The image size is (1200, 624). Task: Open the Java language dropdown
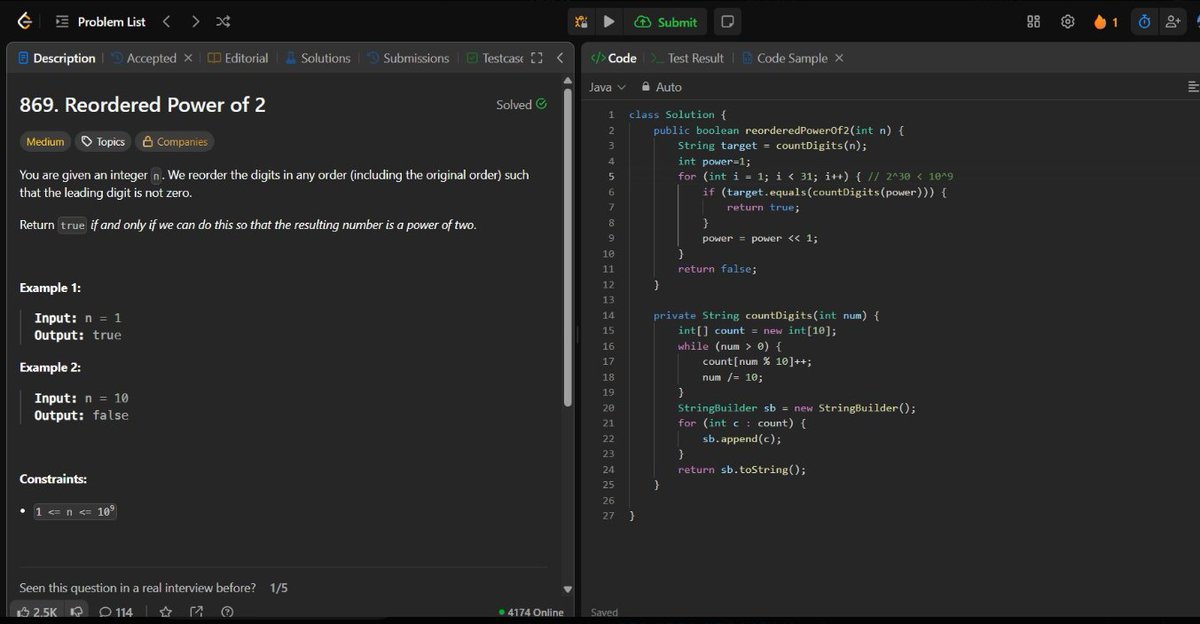click(607, 87)
